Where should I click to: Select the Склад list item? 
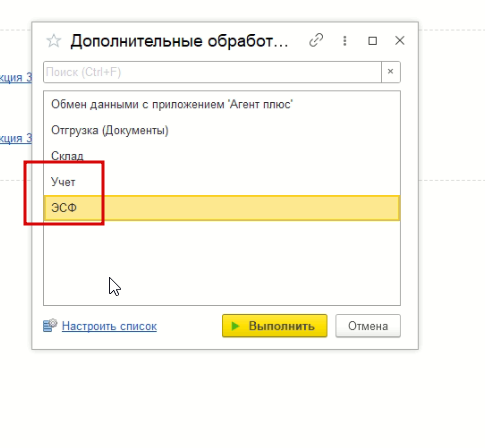coord(222,156)
